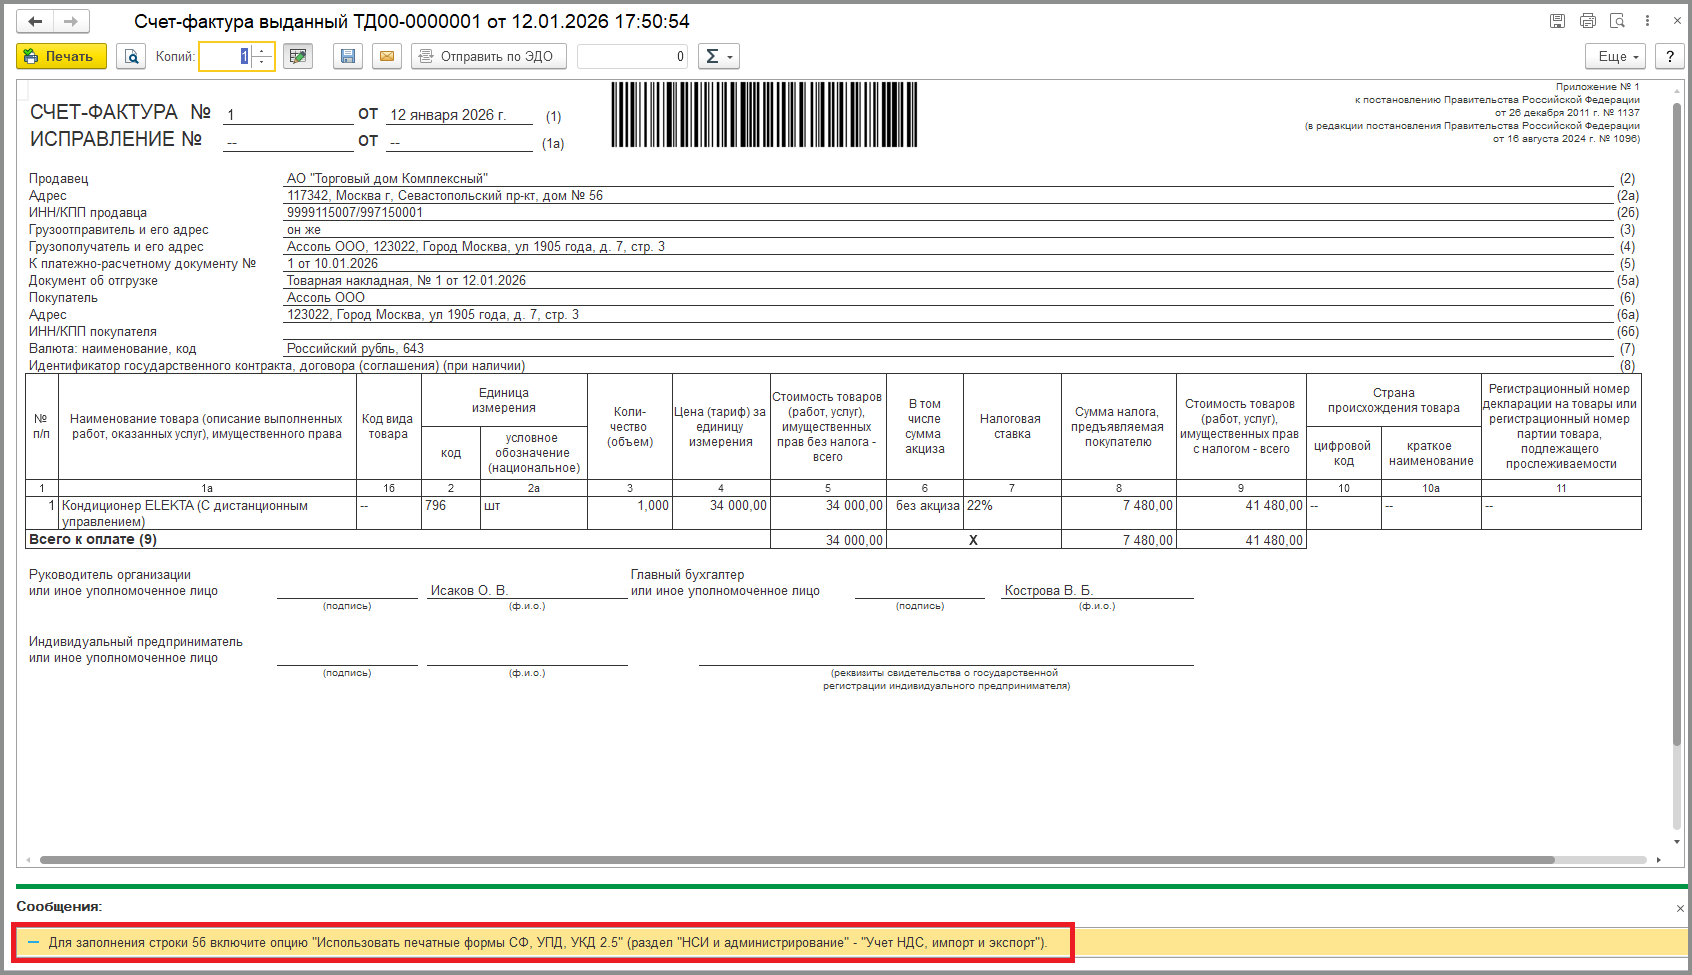Viewport: 1692px width, 975px height.
Task: Send invoice by email envelope icon
Action: pyautogui.click(x=386, y=57)
